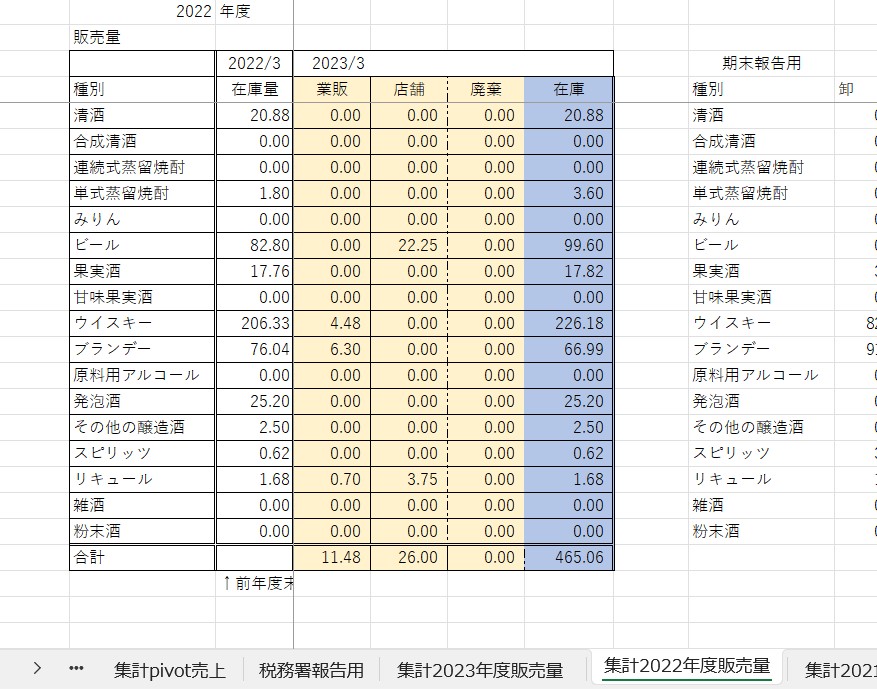Select the 店舗 column header cell
This screenshot has height=690, width=877.
click(x=408, y=89)
